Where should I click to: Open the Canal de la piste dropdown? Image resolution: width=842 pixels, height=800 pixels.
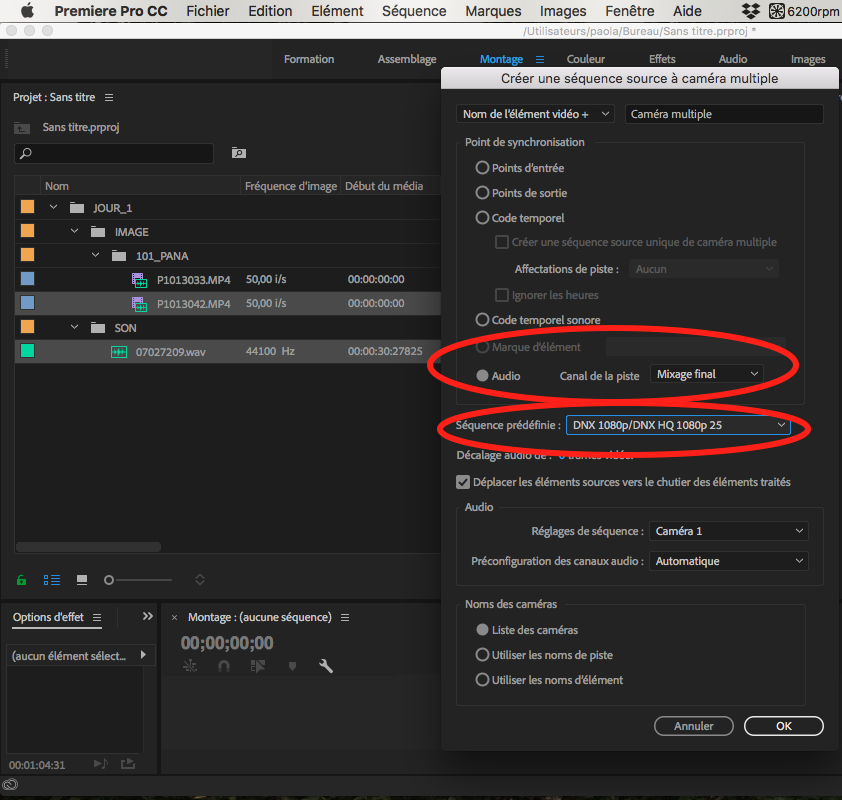tap(707, 374)
